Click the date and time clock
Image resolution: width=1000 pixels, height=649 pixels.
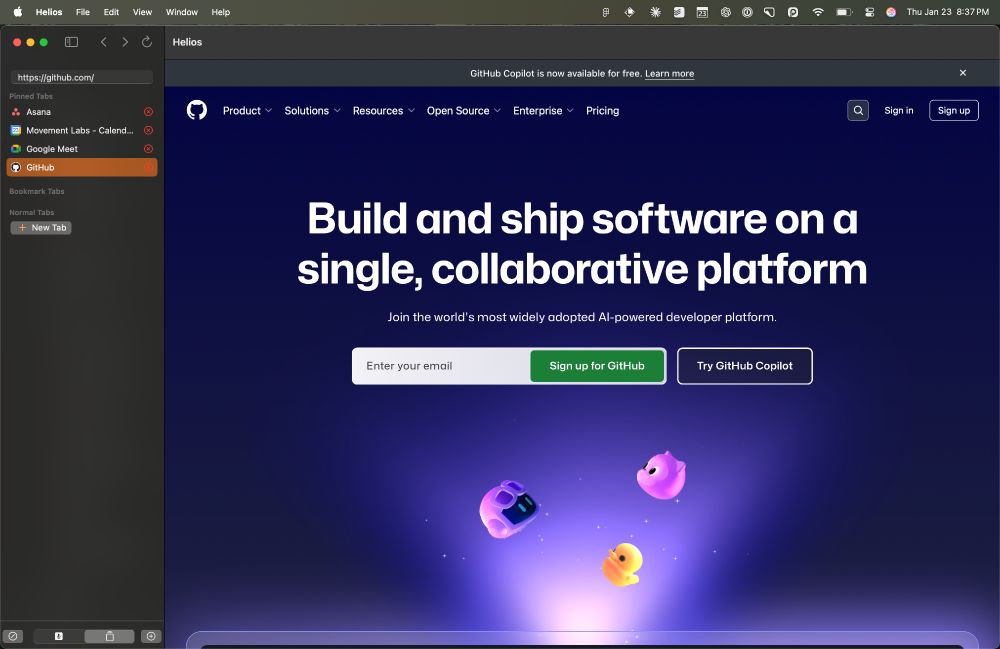948,12
